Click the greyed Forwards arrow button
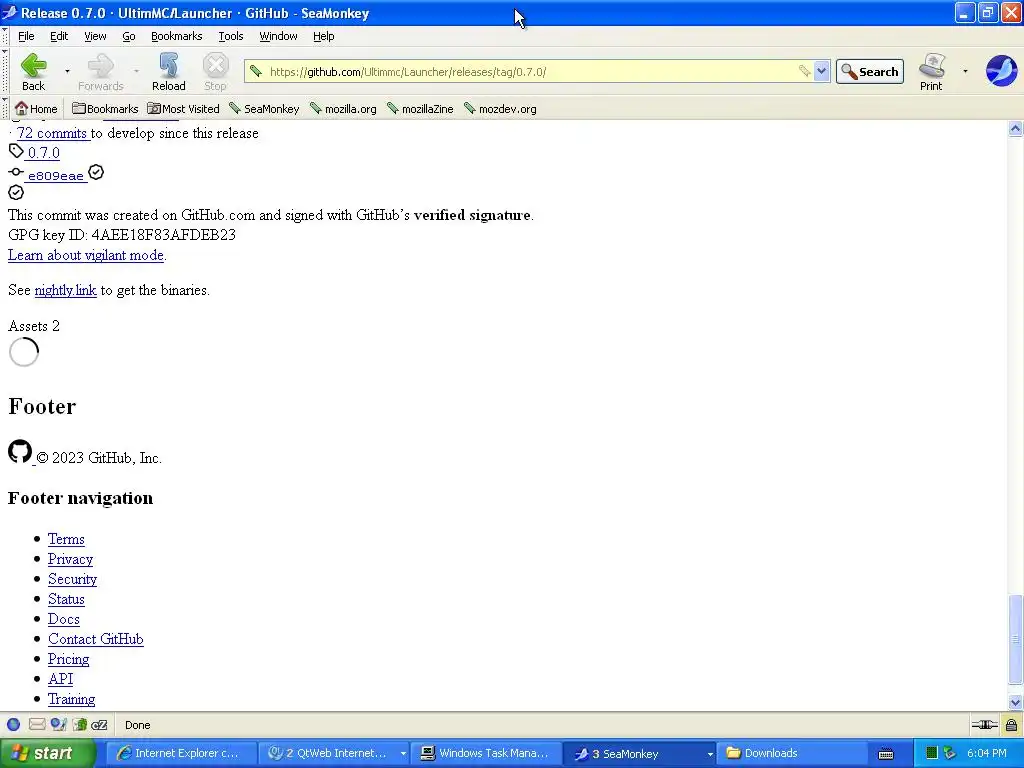This screenshot has height=768, width=1024. [x=101, y=72]
